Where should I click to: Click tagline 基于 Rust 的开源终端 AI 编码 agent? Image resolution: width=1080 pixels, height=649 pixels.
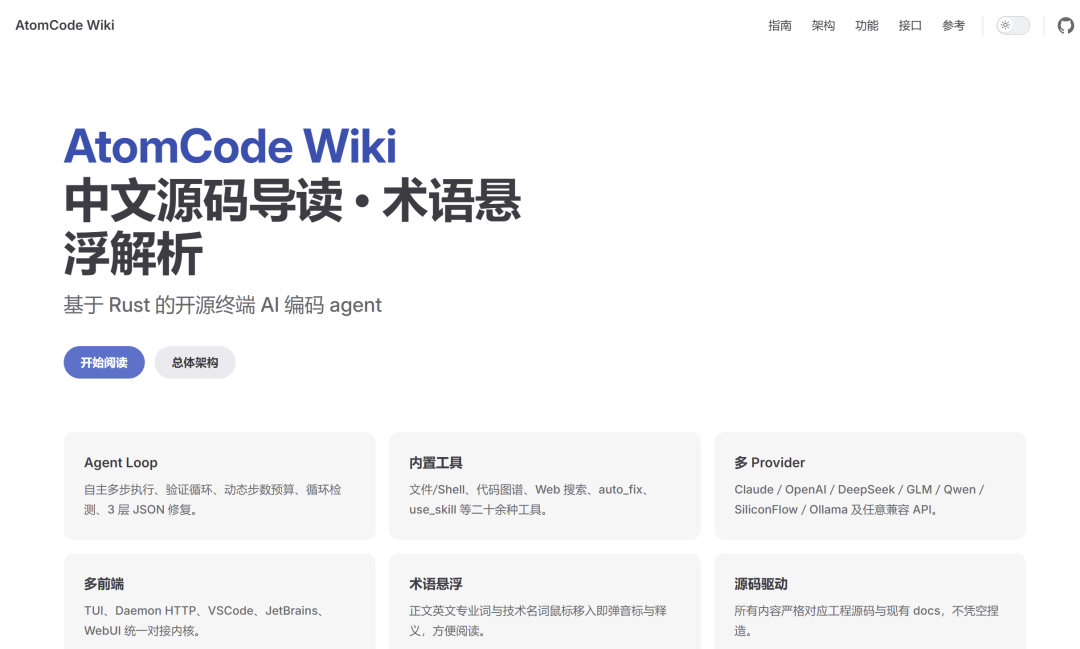222,305
